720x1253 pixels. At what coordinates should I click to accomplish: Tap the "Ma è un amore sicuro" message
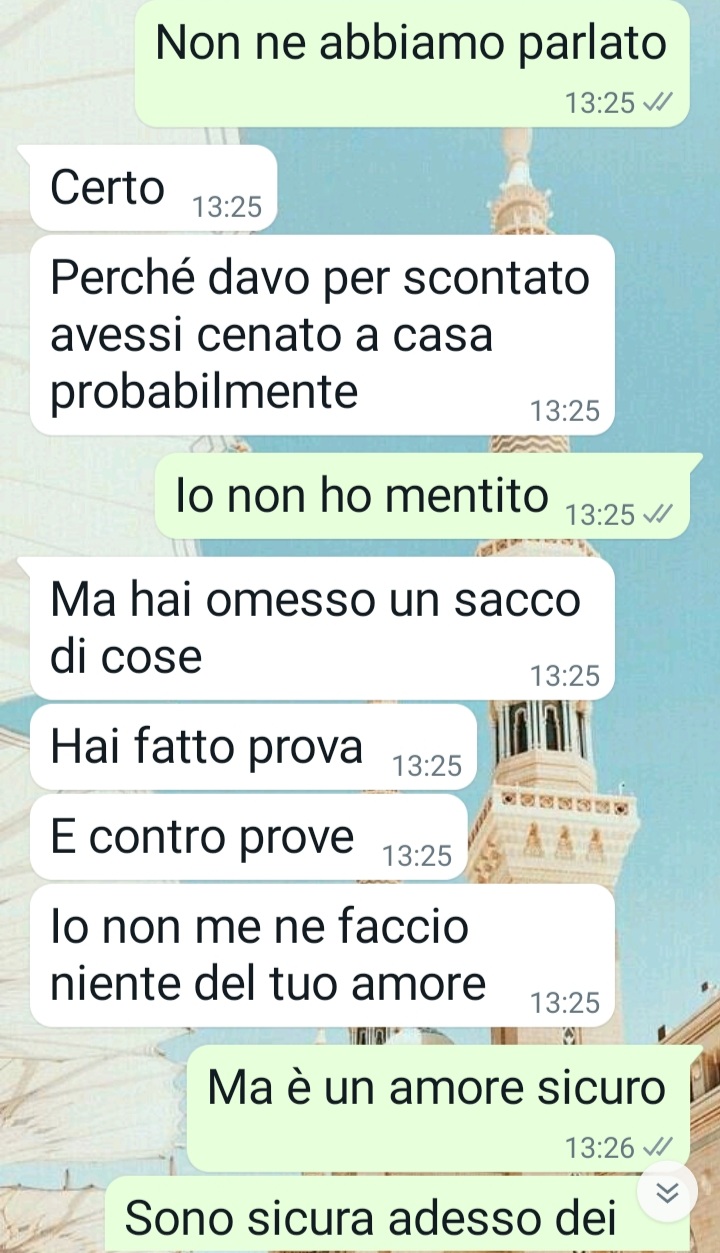tap(440, 1108)
